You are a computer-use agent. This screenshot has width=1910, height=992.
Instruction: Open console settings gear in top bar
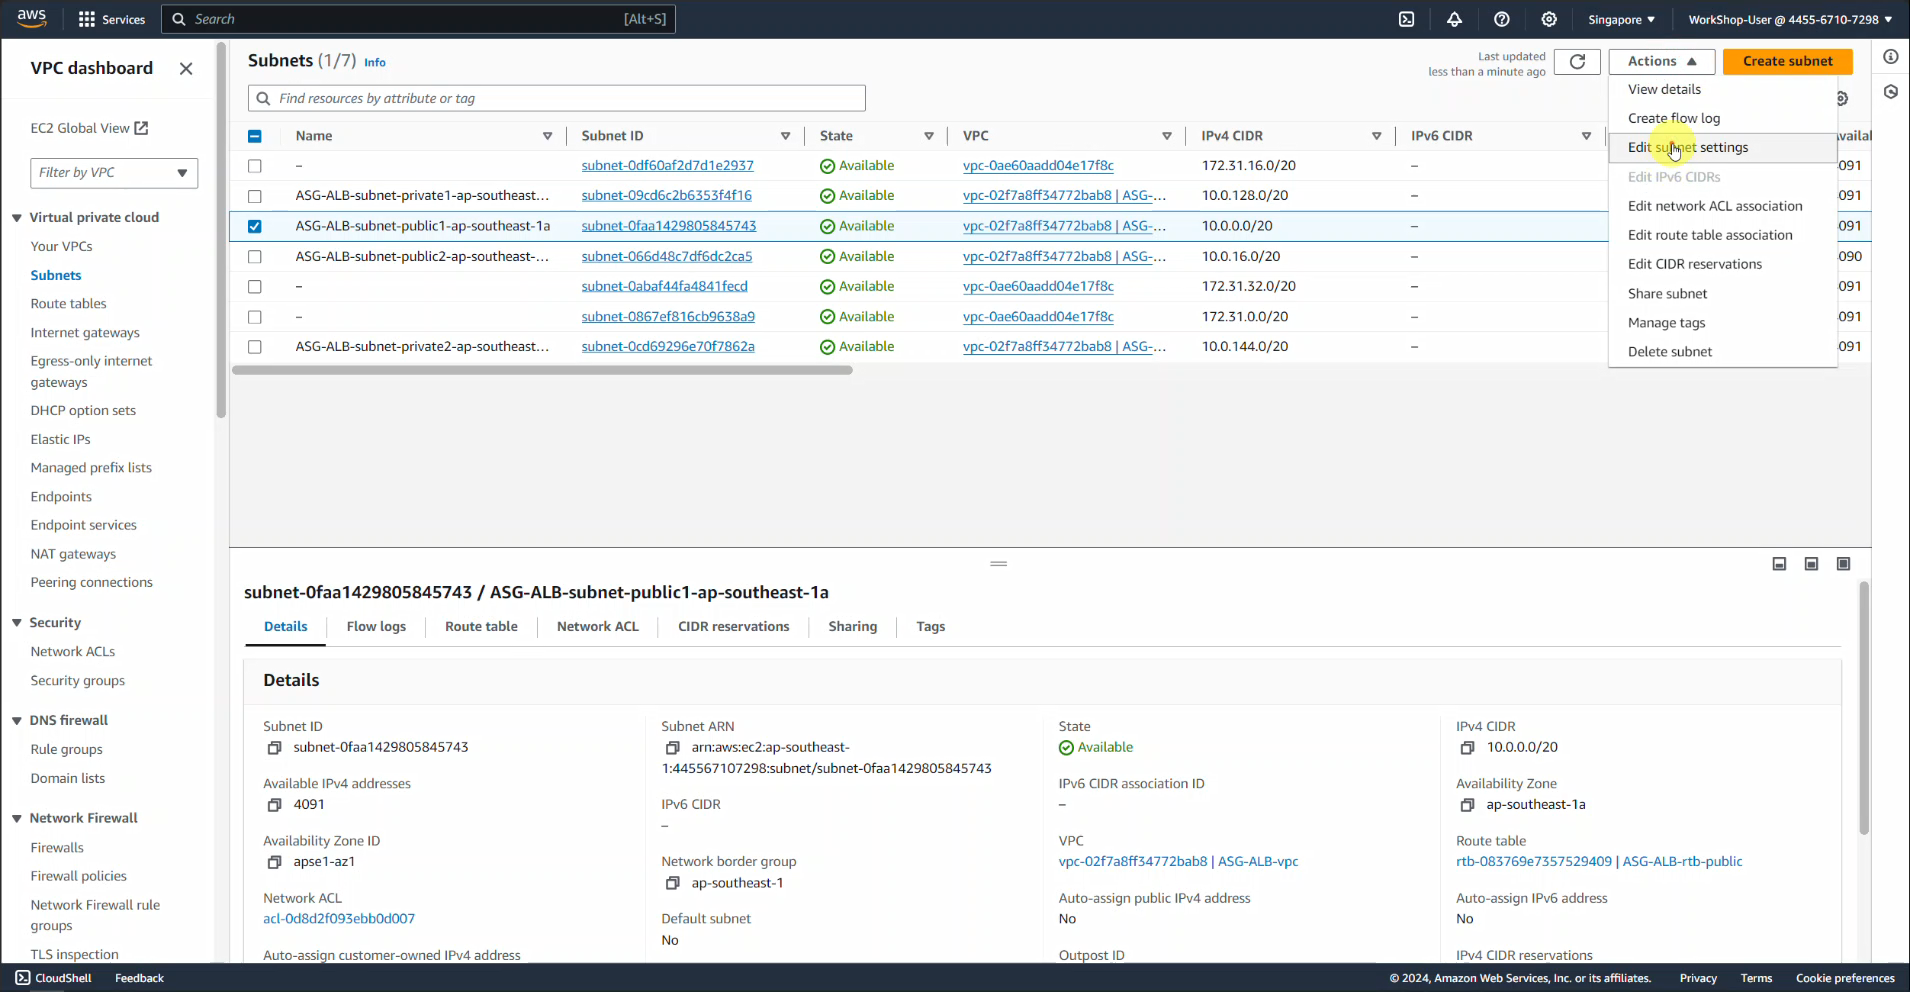point(1549,19)
